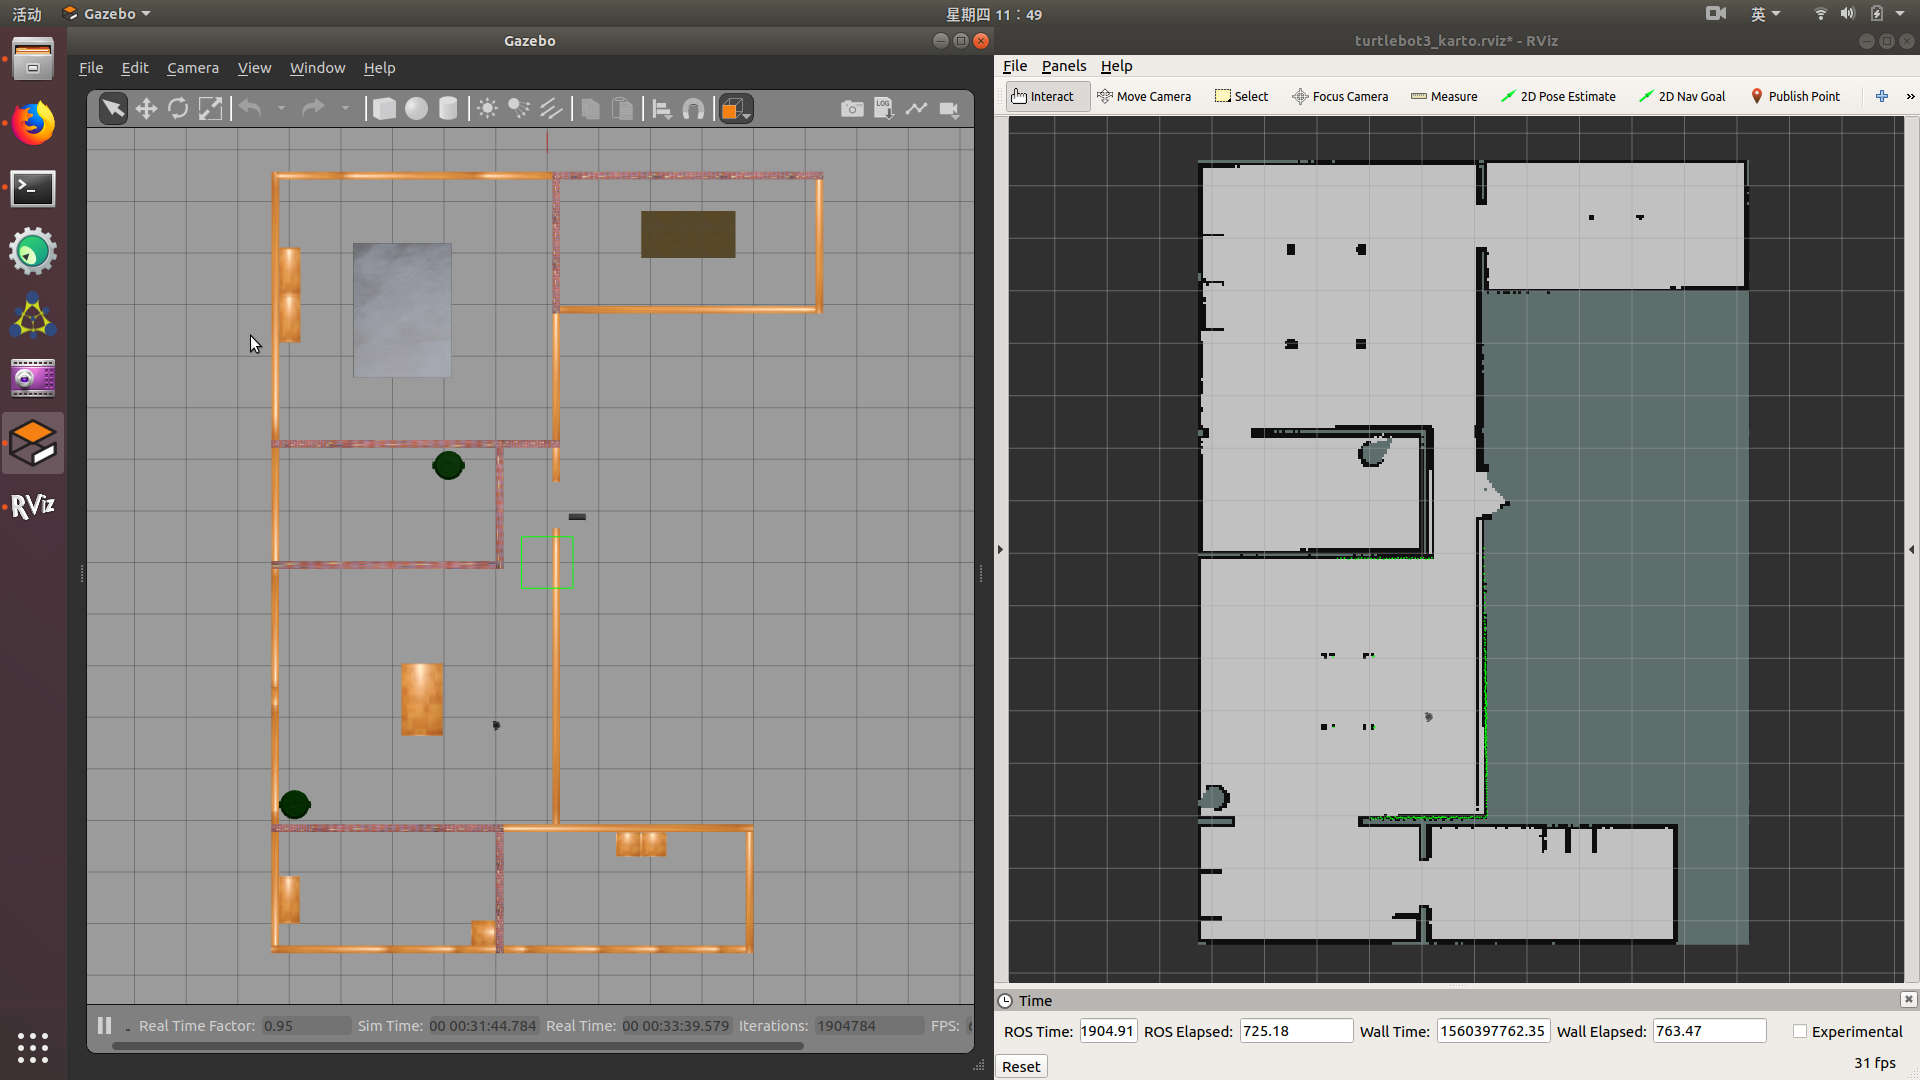Insert a box shape

pos(384,109)
